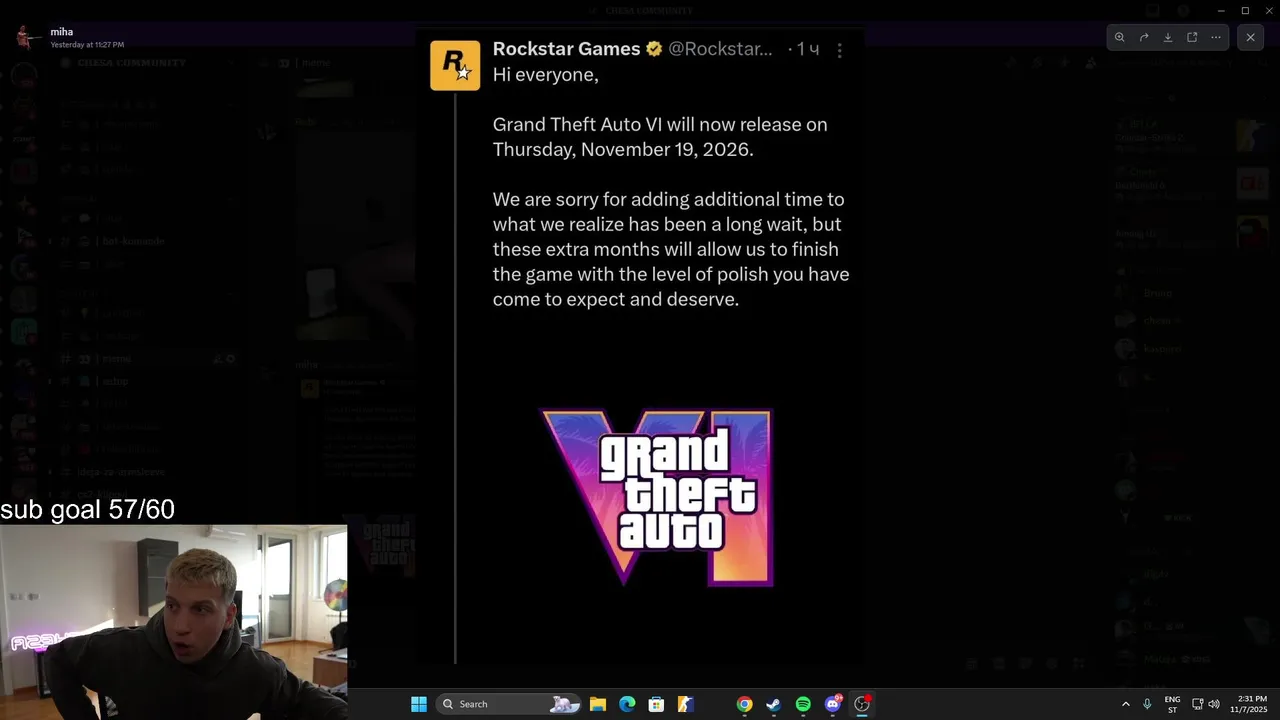
Task: Click the Grand Theft Auto VI logo
Action: [x=657, y=497]
